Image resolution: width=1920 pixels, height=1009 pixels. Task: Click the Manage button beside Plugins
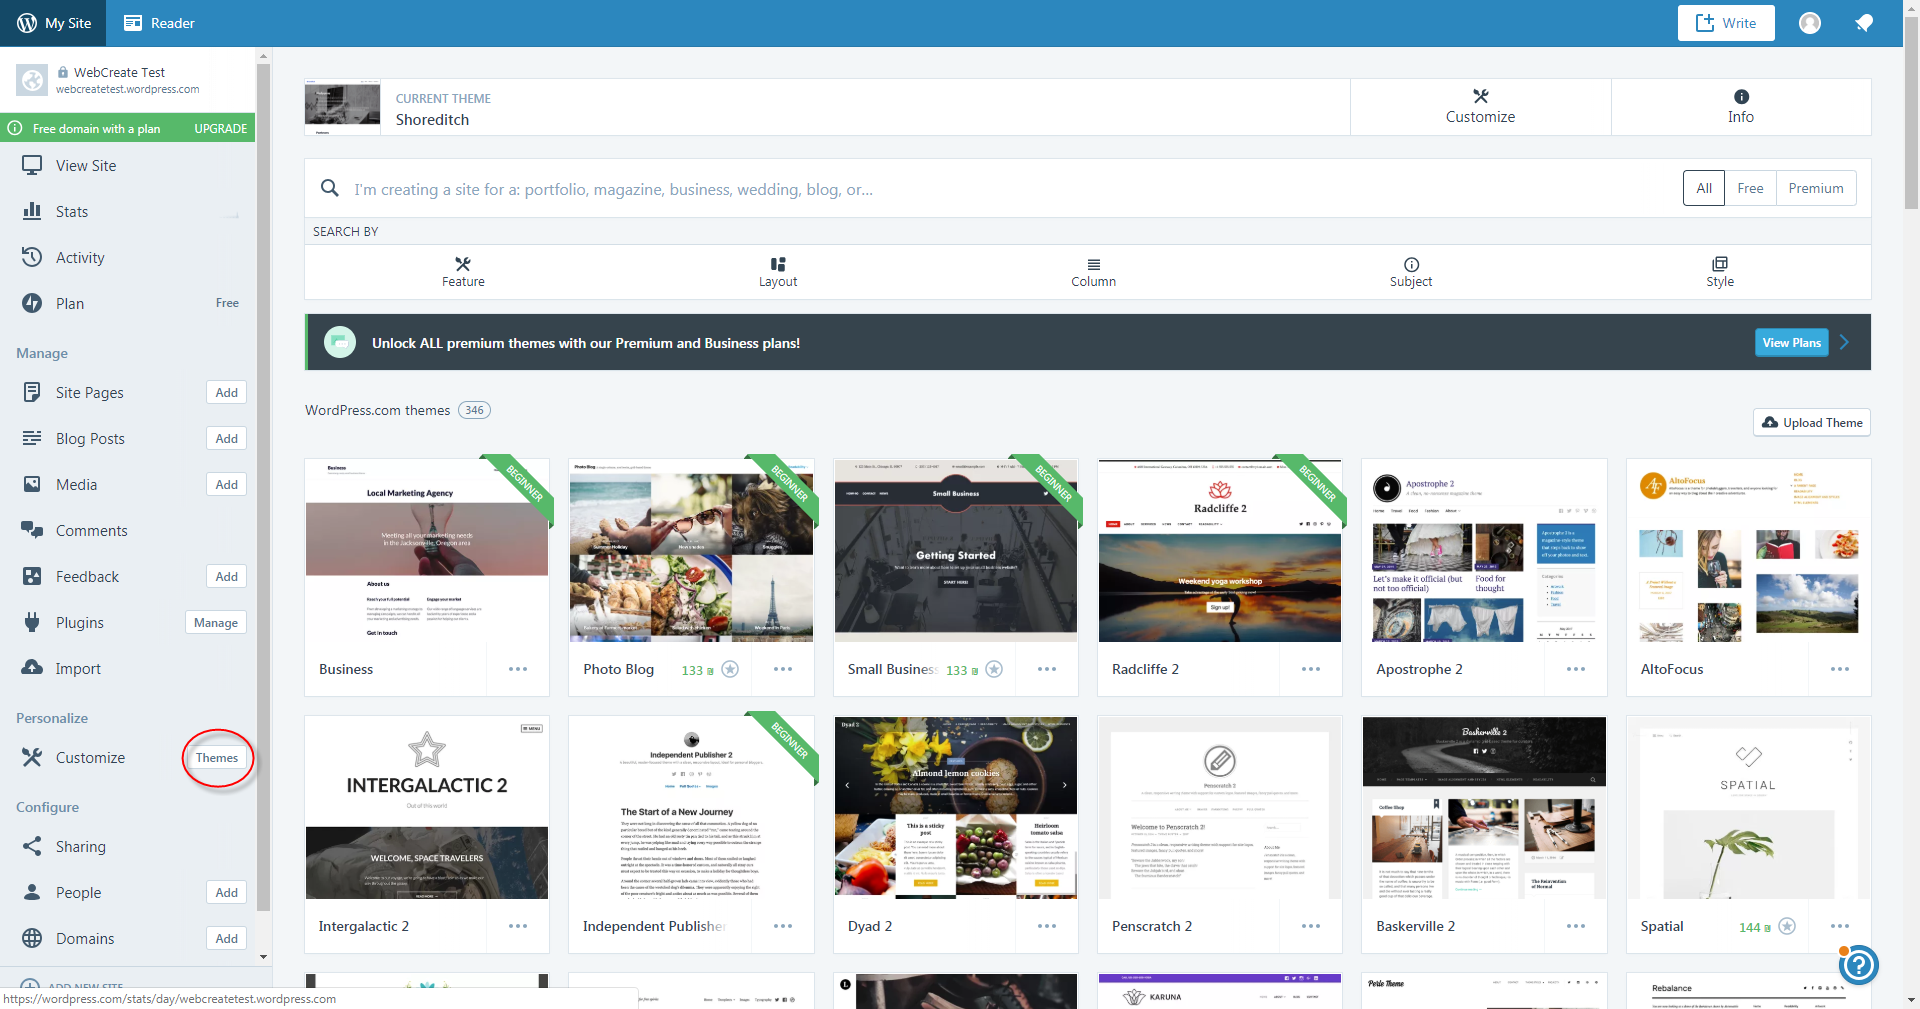pyautogui.click(x=216, y=622)
